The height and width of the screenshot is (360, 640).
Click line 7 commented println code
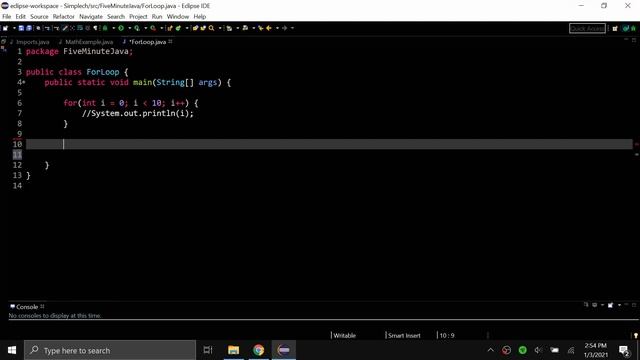pyautogui.click(x=138, y=113)
